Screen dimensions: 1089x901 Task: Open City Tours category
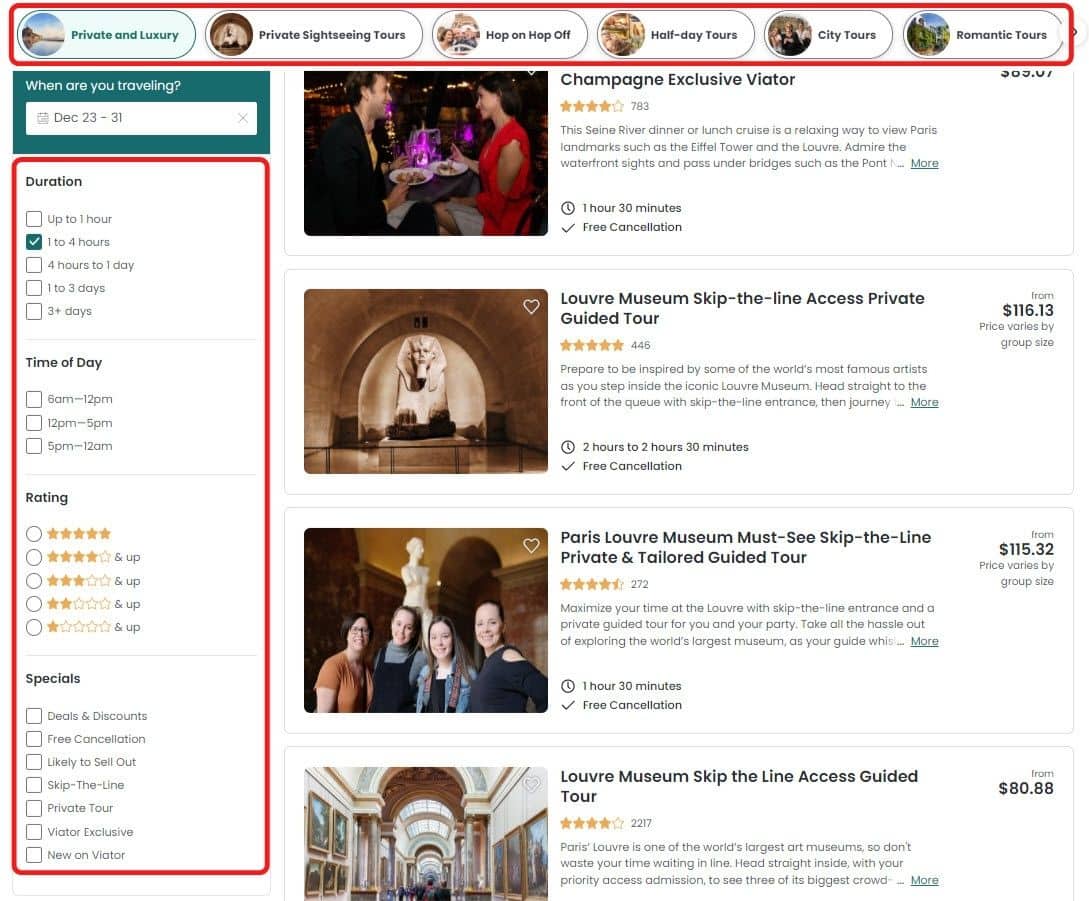coord(828,35)
